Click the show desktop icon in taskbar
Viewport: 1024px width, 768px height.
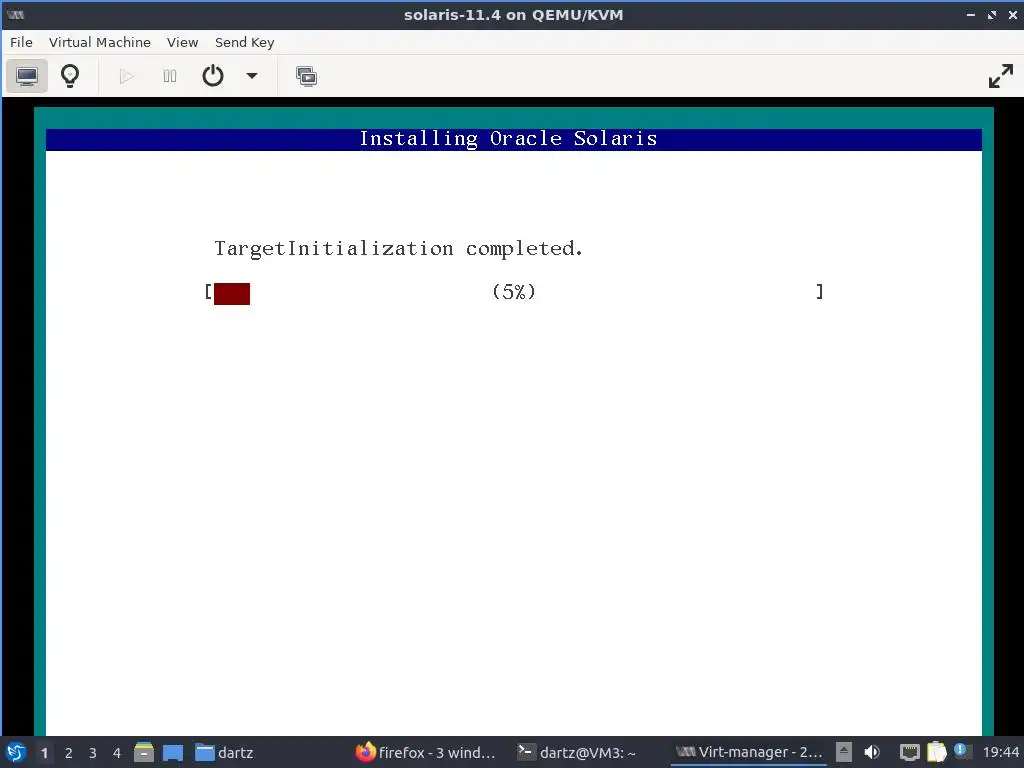[x=173, y=753]
